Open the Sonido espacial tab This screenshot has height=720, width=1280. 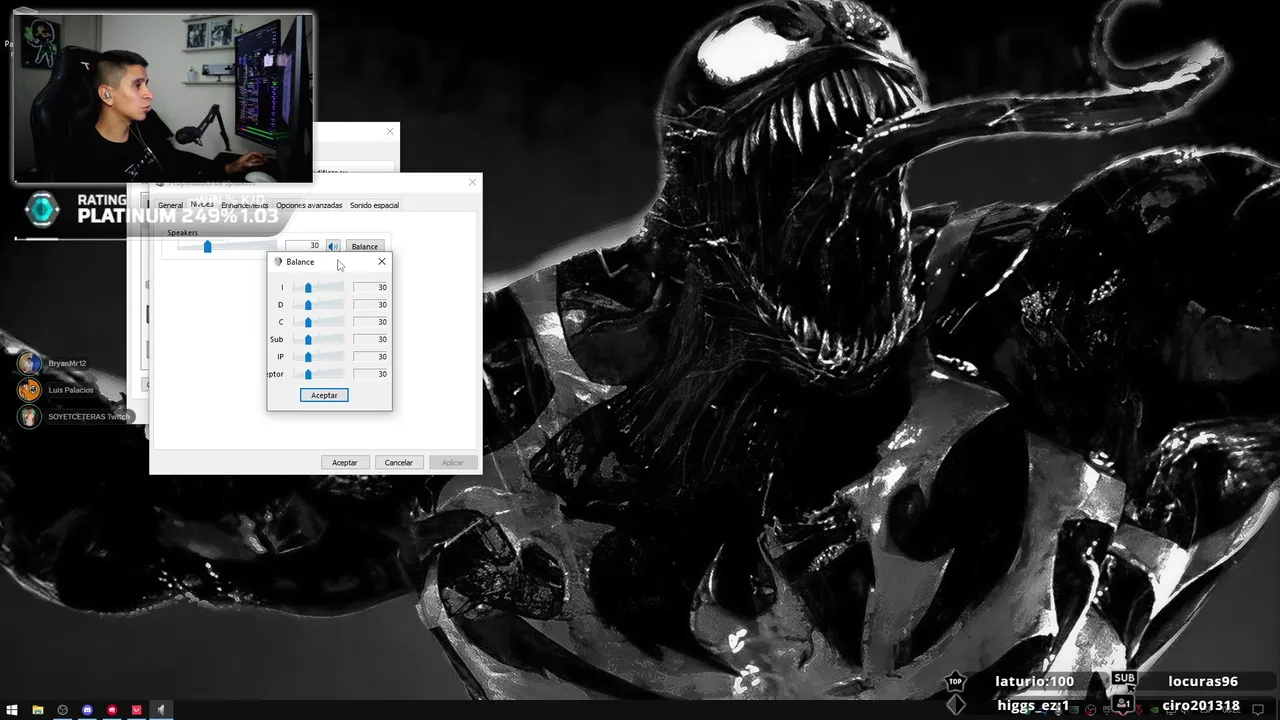coord(374,205)
